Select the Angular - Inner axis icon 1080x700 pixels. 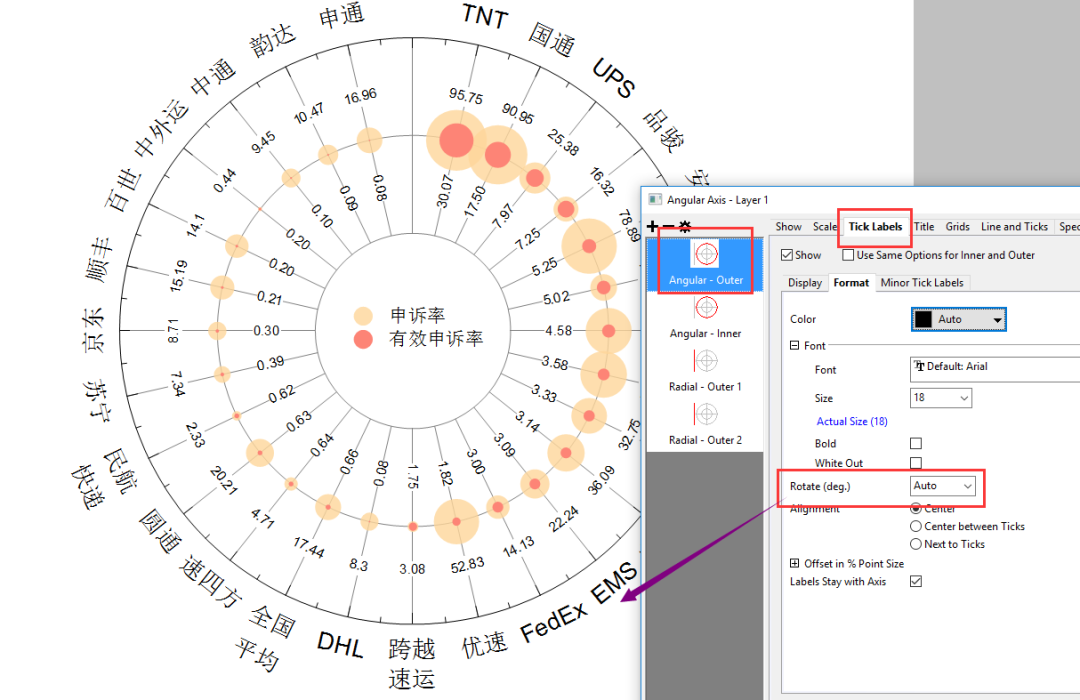click(x=706, y=307)
